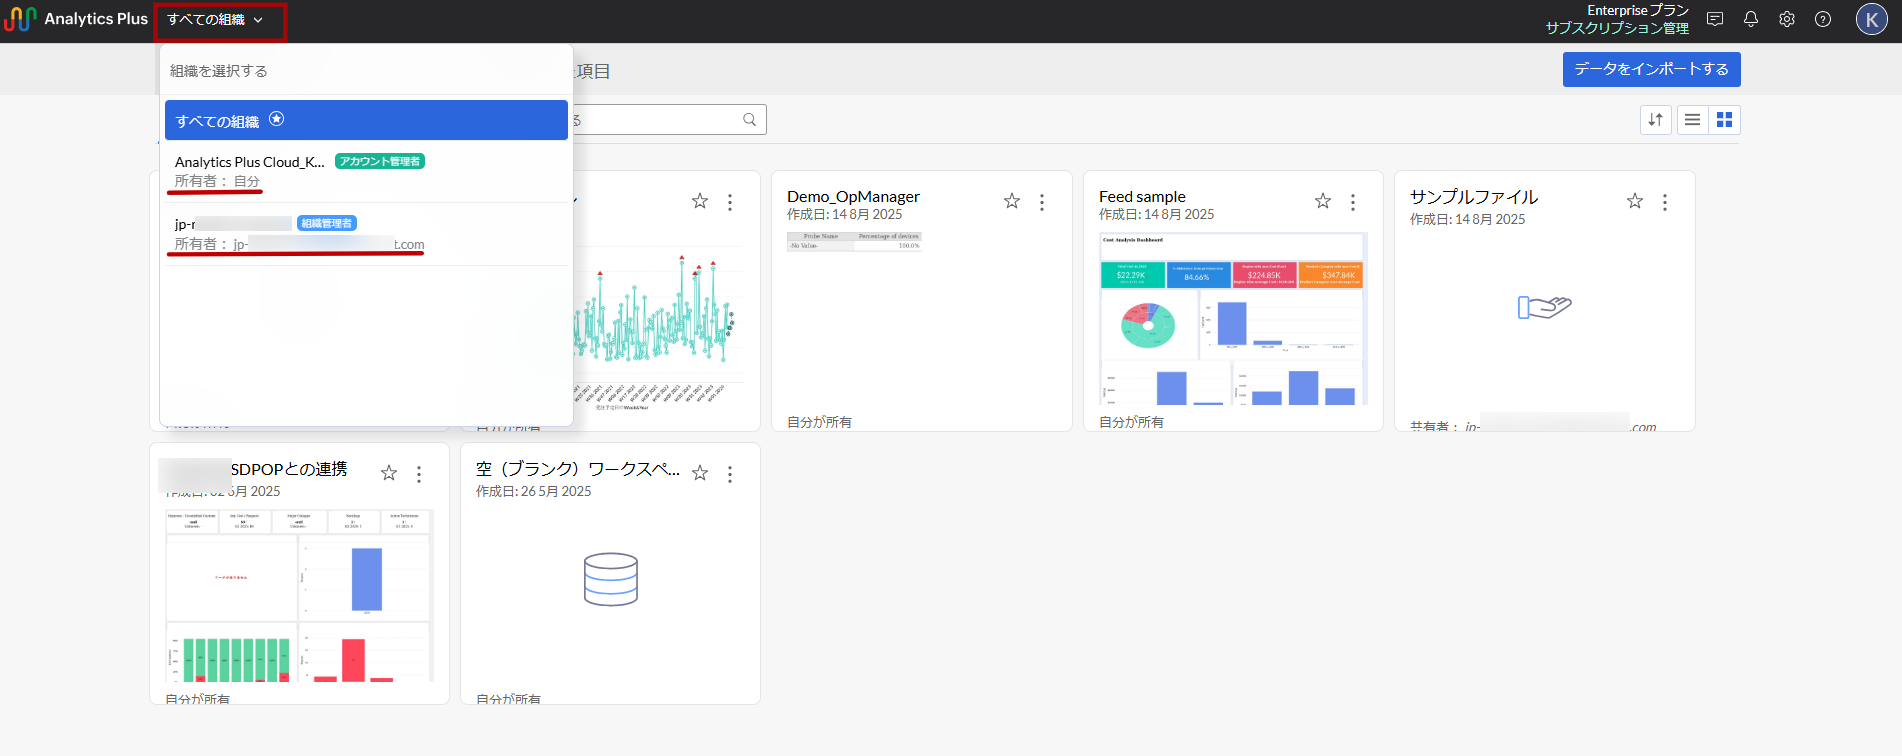1902x756 pixels.
Task: Star the Demo_OpManager workspace as favorite
Action: pos(1012,202)
